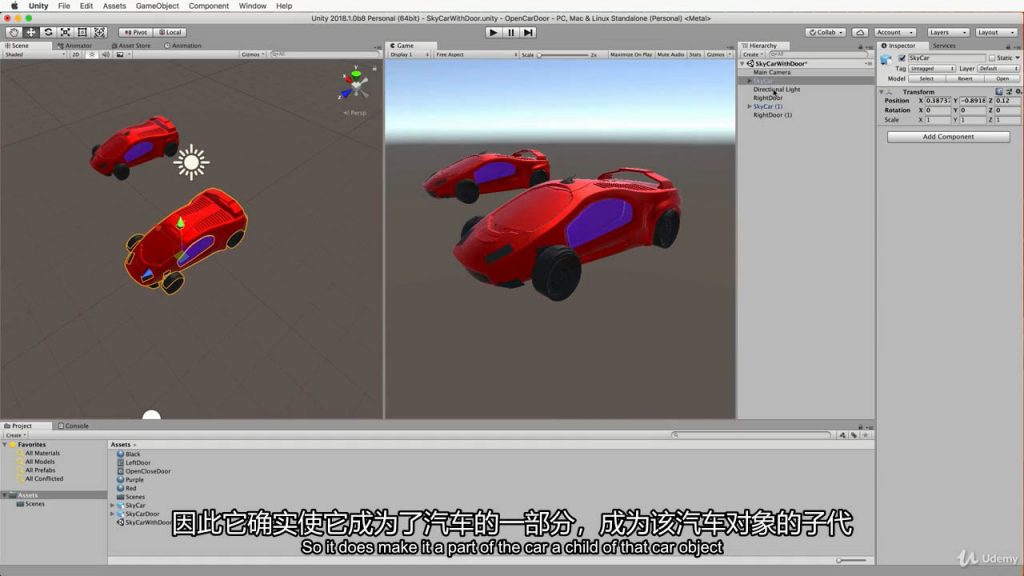Toggle the Stats overlay
The height and width of the screenshot is (576, 1024).
click(695, 55)
